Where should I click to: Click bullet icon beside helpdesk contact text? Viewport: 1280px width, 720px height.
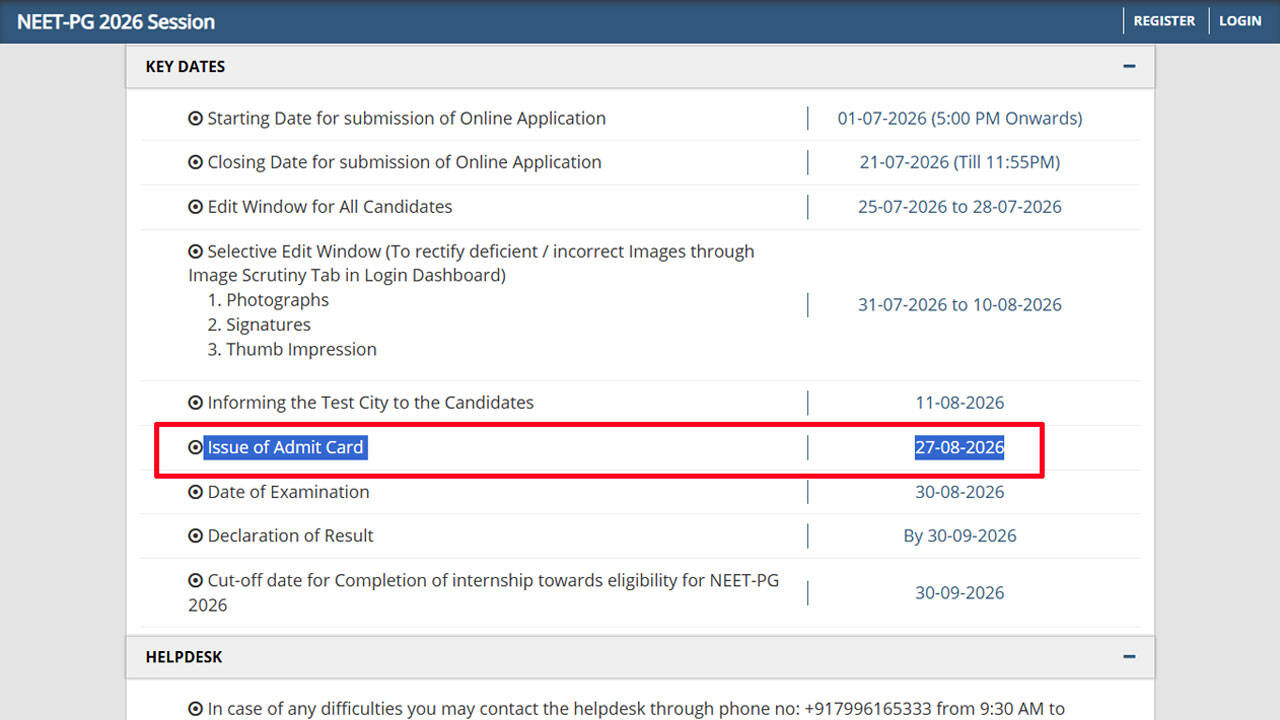pyautogui.click(x=195, y=708)
